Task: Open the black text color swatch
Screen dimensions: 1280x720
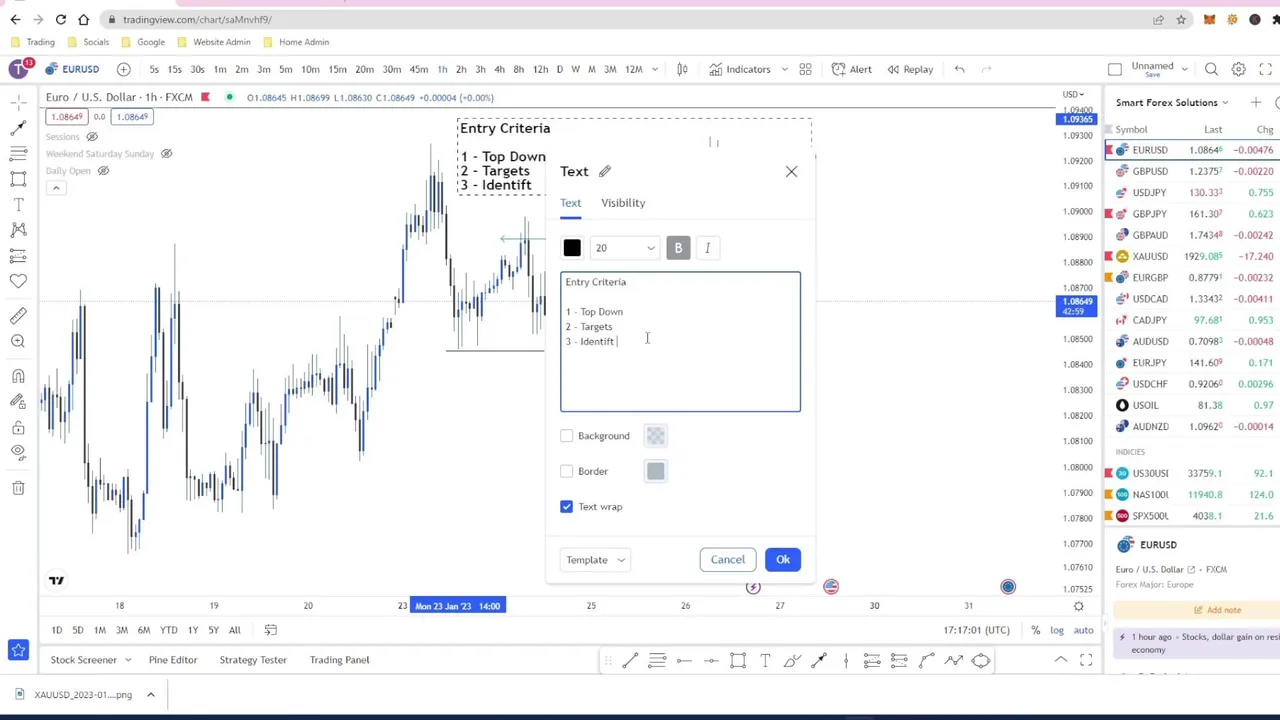Action: tap(572, 248)
